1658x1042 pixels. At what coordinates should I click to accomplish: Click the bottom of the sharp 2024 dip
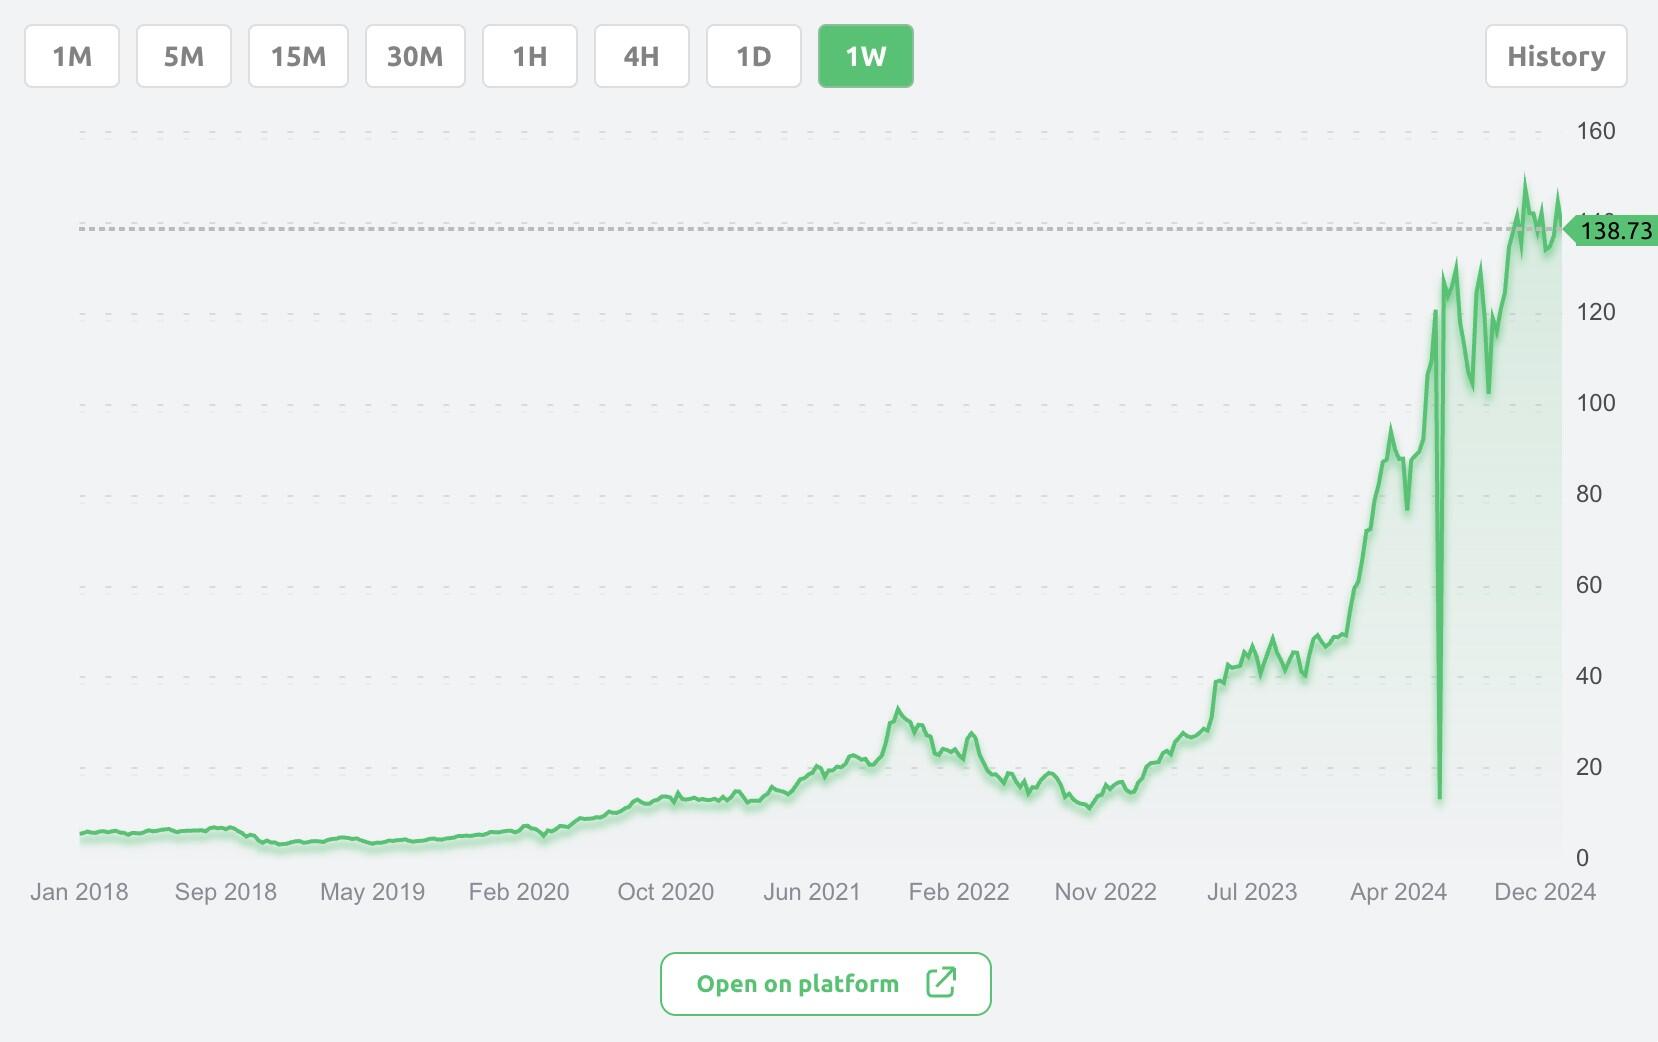[x=1440, y=796]
